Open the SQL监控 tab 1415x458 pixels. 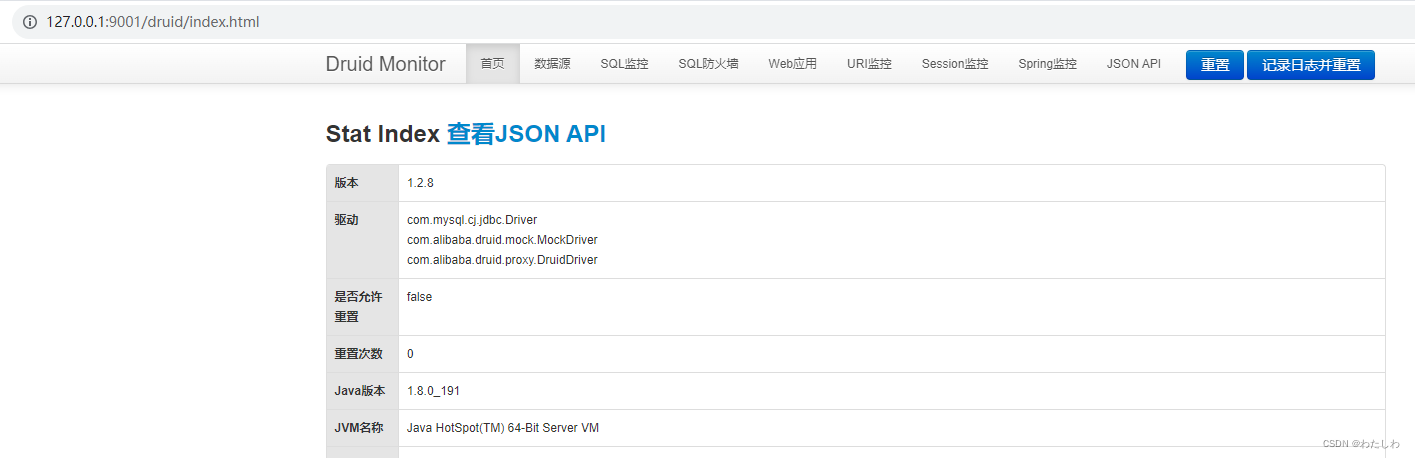click(x=624, y=64)
